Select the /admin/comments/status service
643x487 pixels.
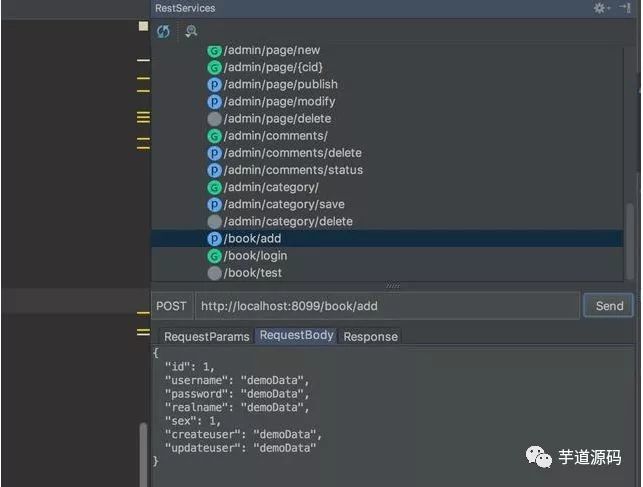[x=294, y=170]
